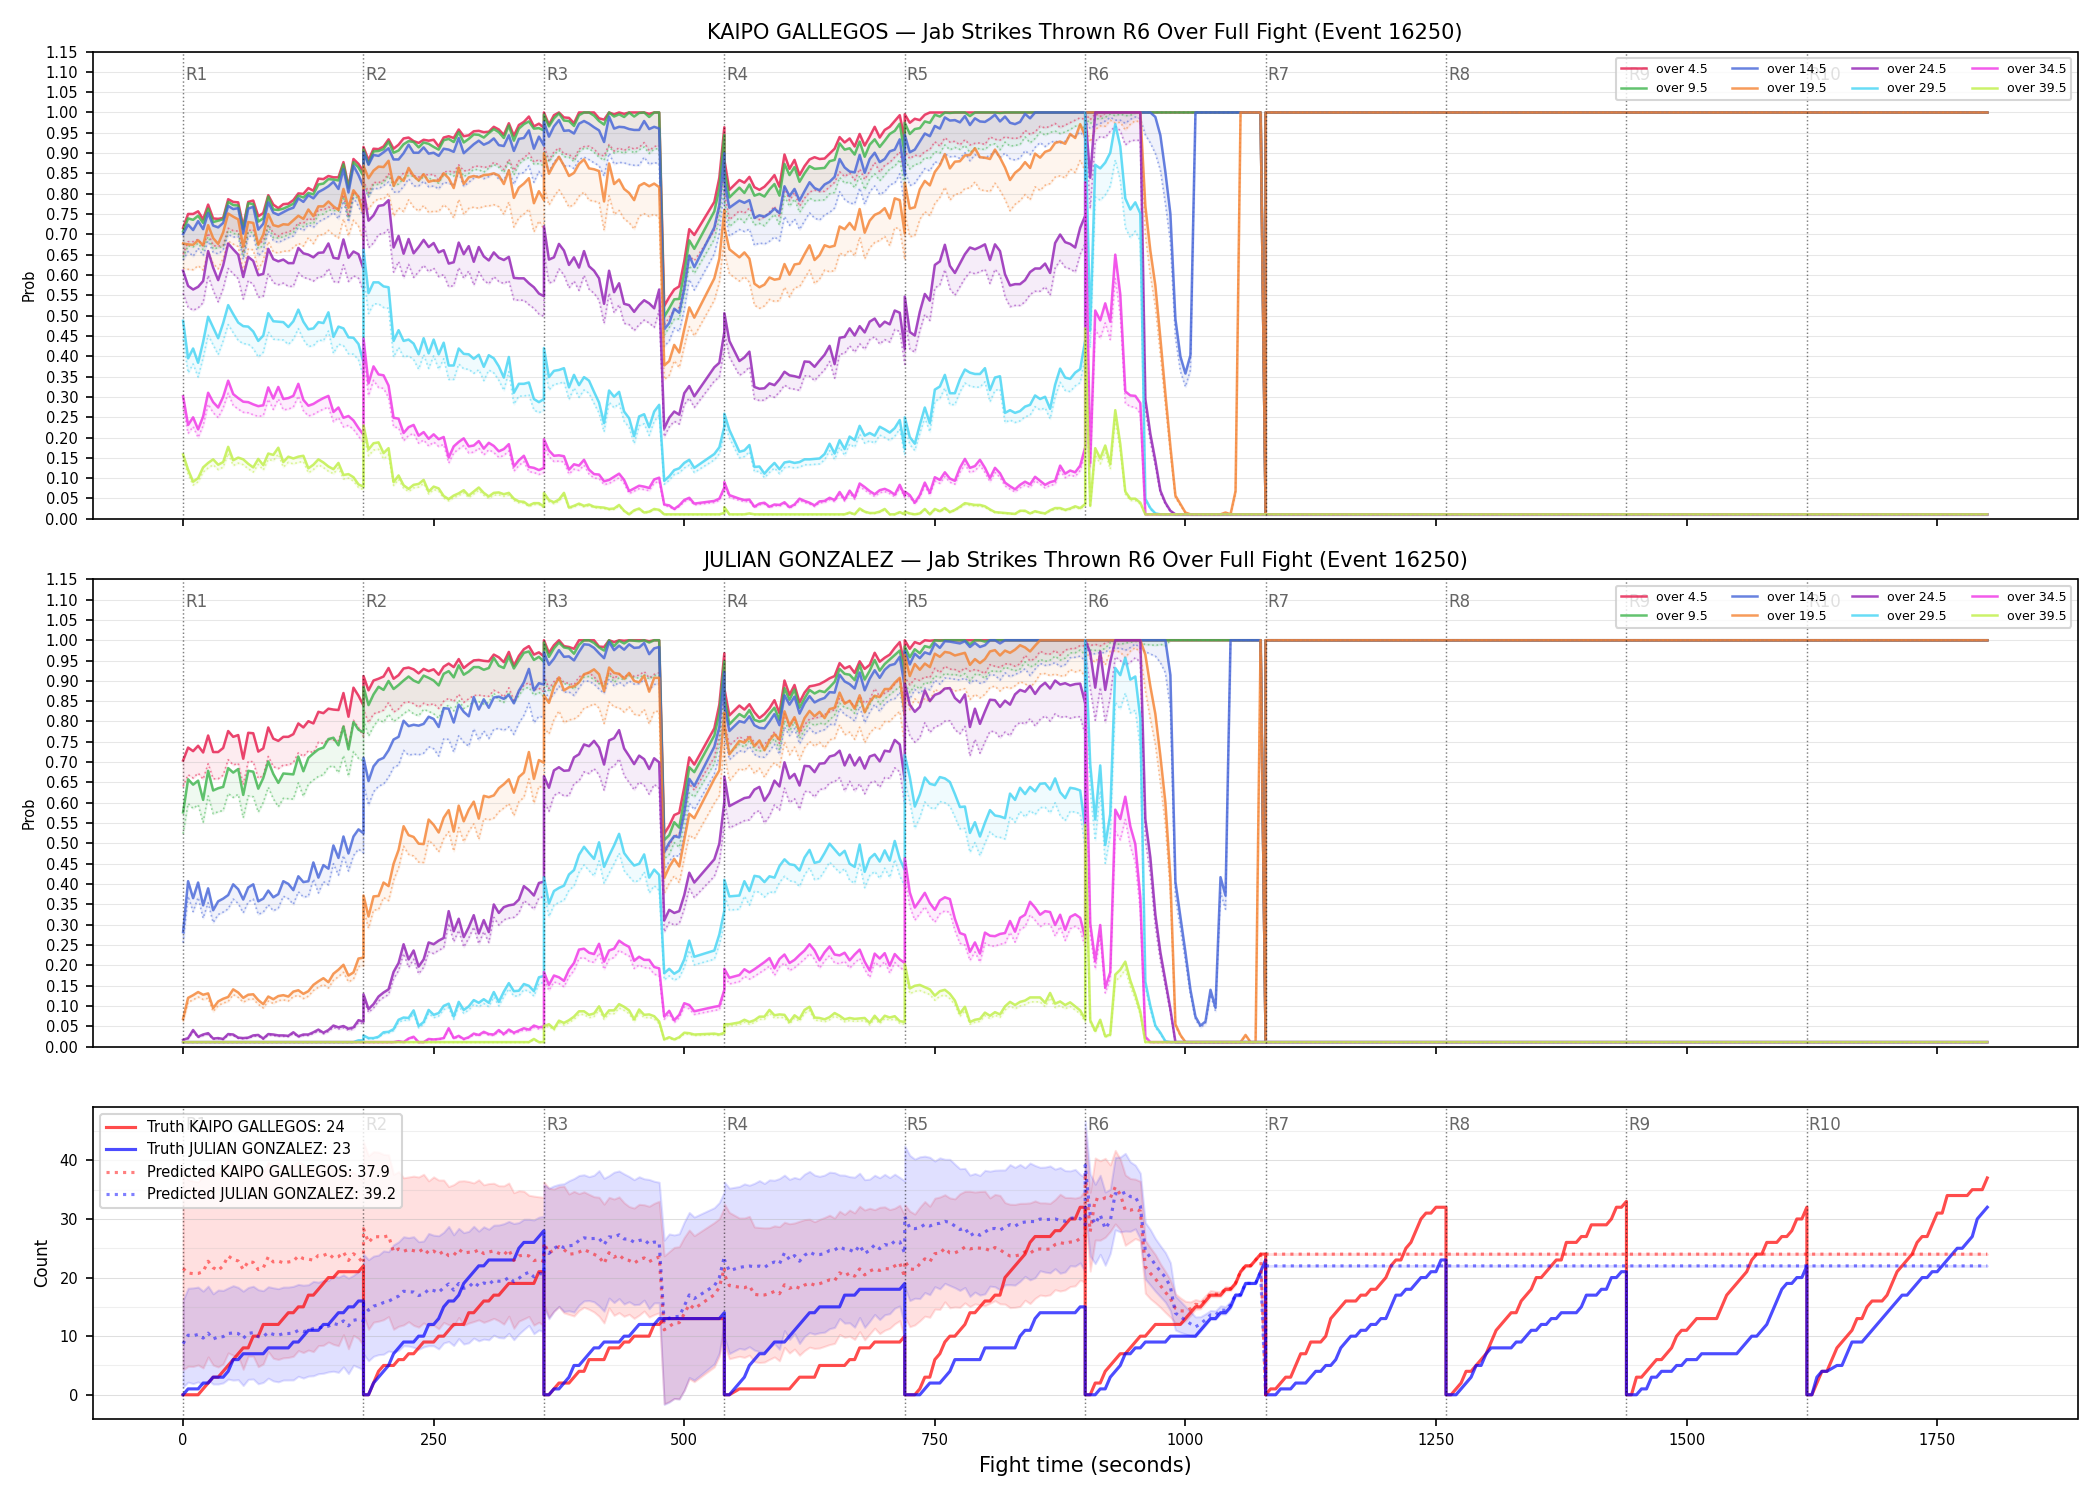The height and width of the screenshot is (1500, 2100).
Task: Select 'over 14.5' in top chart legend
Action: coord(1779,69)
